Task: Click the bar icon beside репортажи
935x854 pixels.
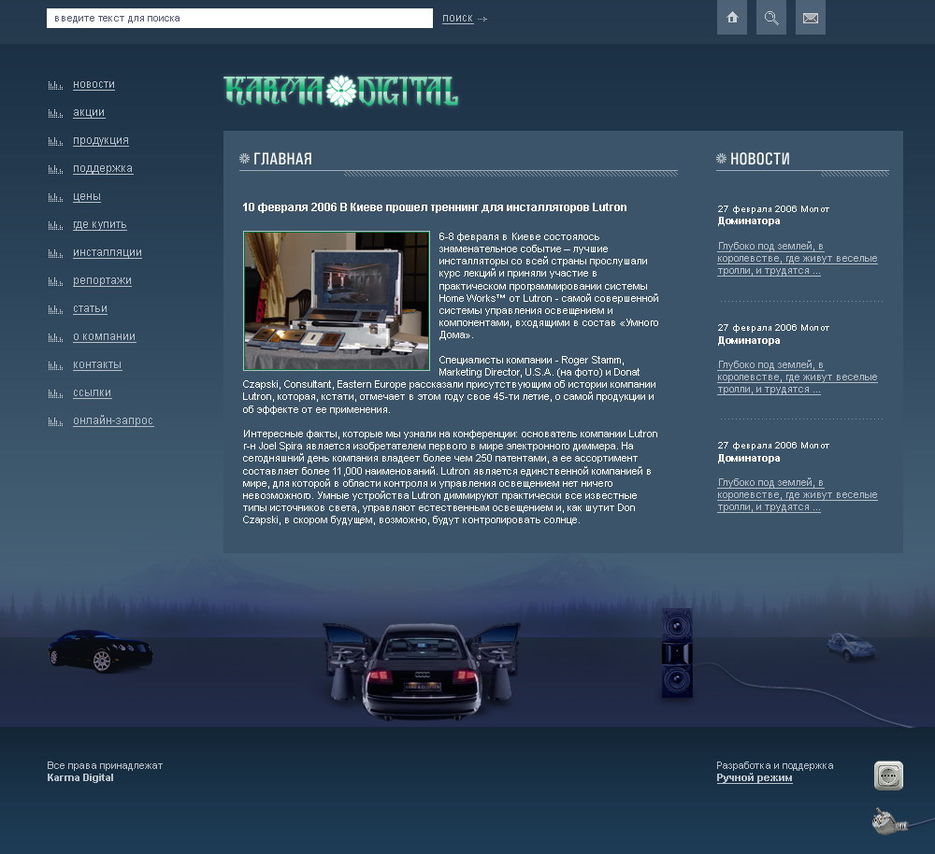Action: pyautogui.click(x=55, y=281)
